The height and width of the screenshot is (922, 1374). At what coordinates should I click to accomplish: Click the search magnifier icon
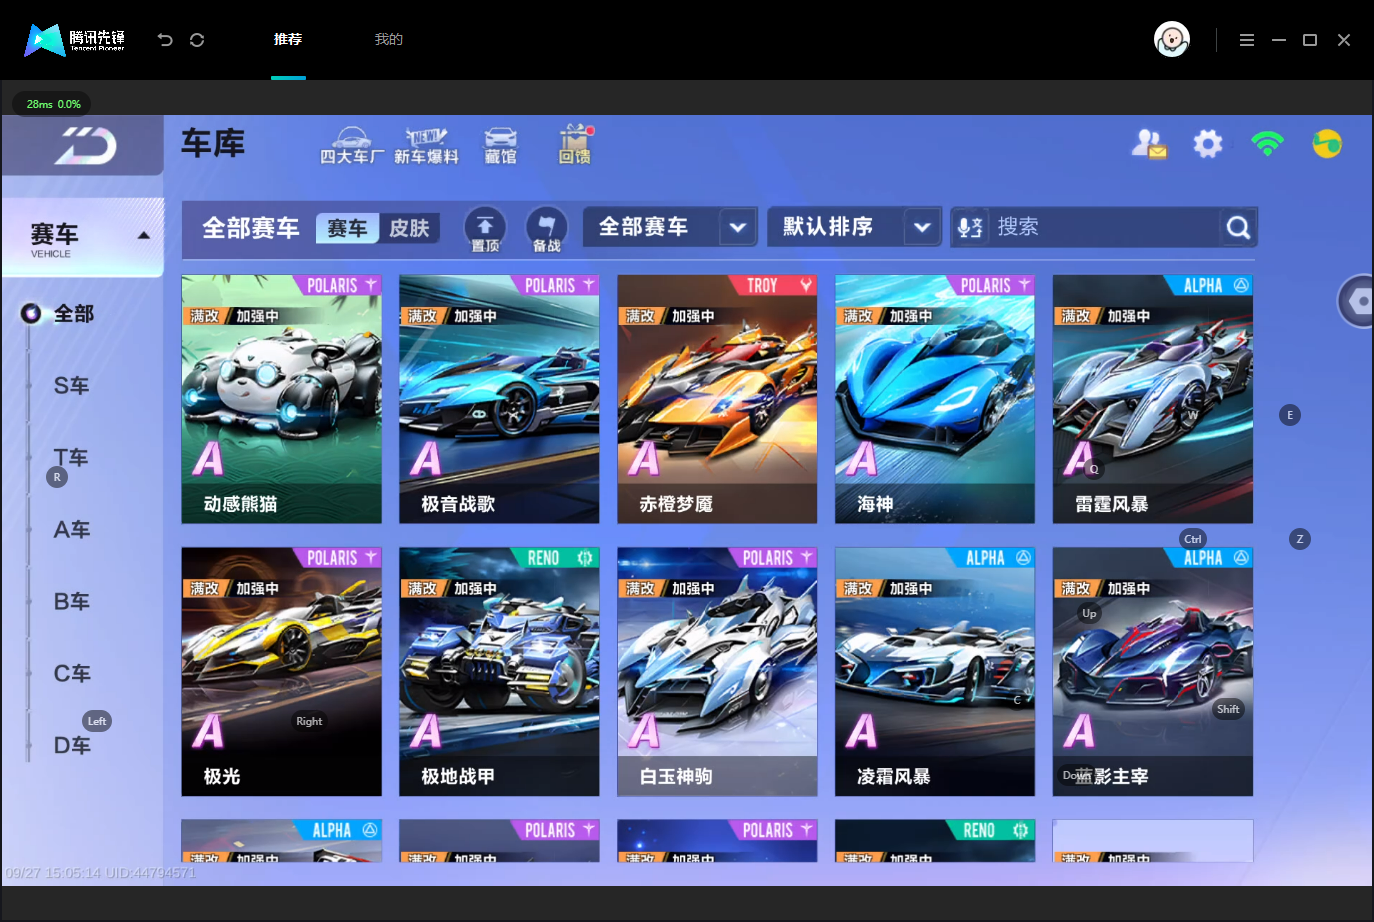(1238, 228)
